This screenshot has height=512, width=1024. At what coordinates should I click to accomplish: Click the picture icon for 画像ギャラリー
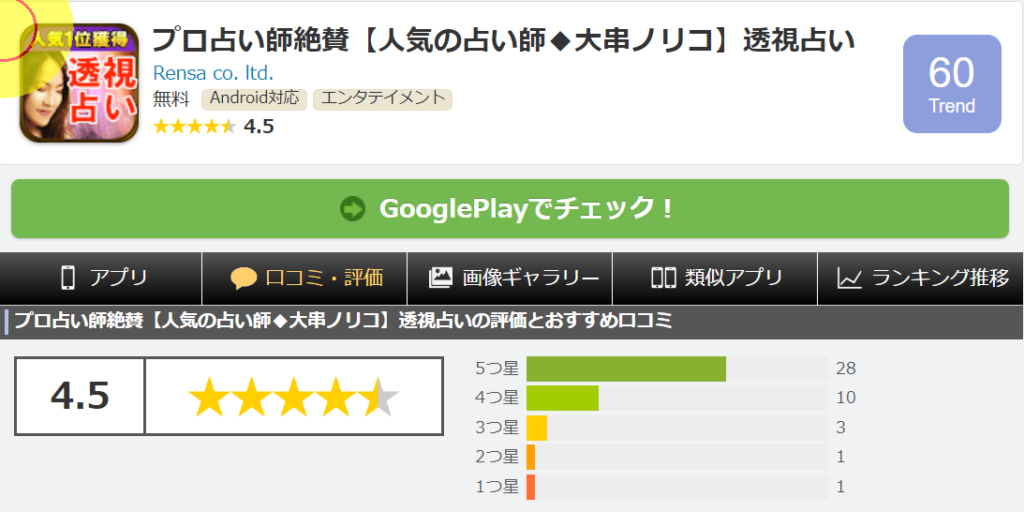(x=441, y=278)
